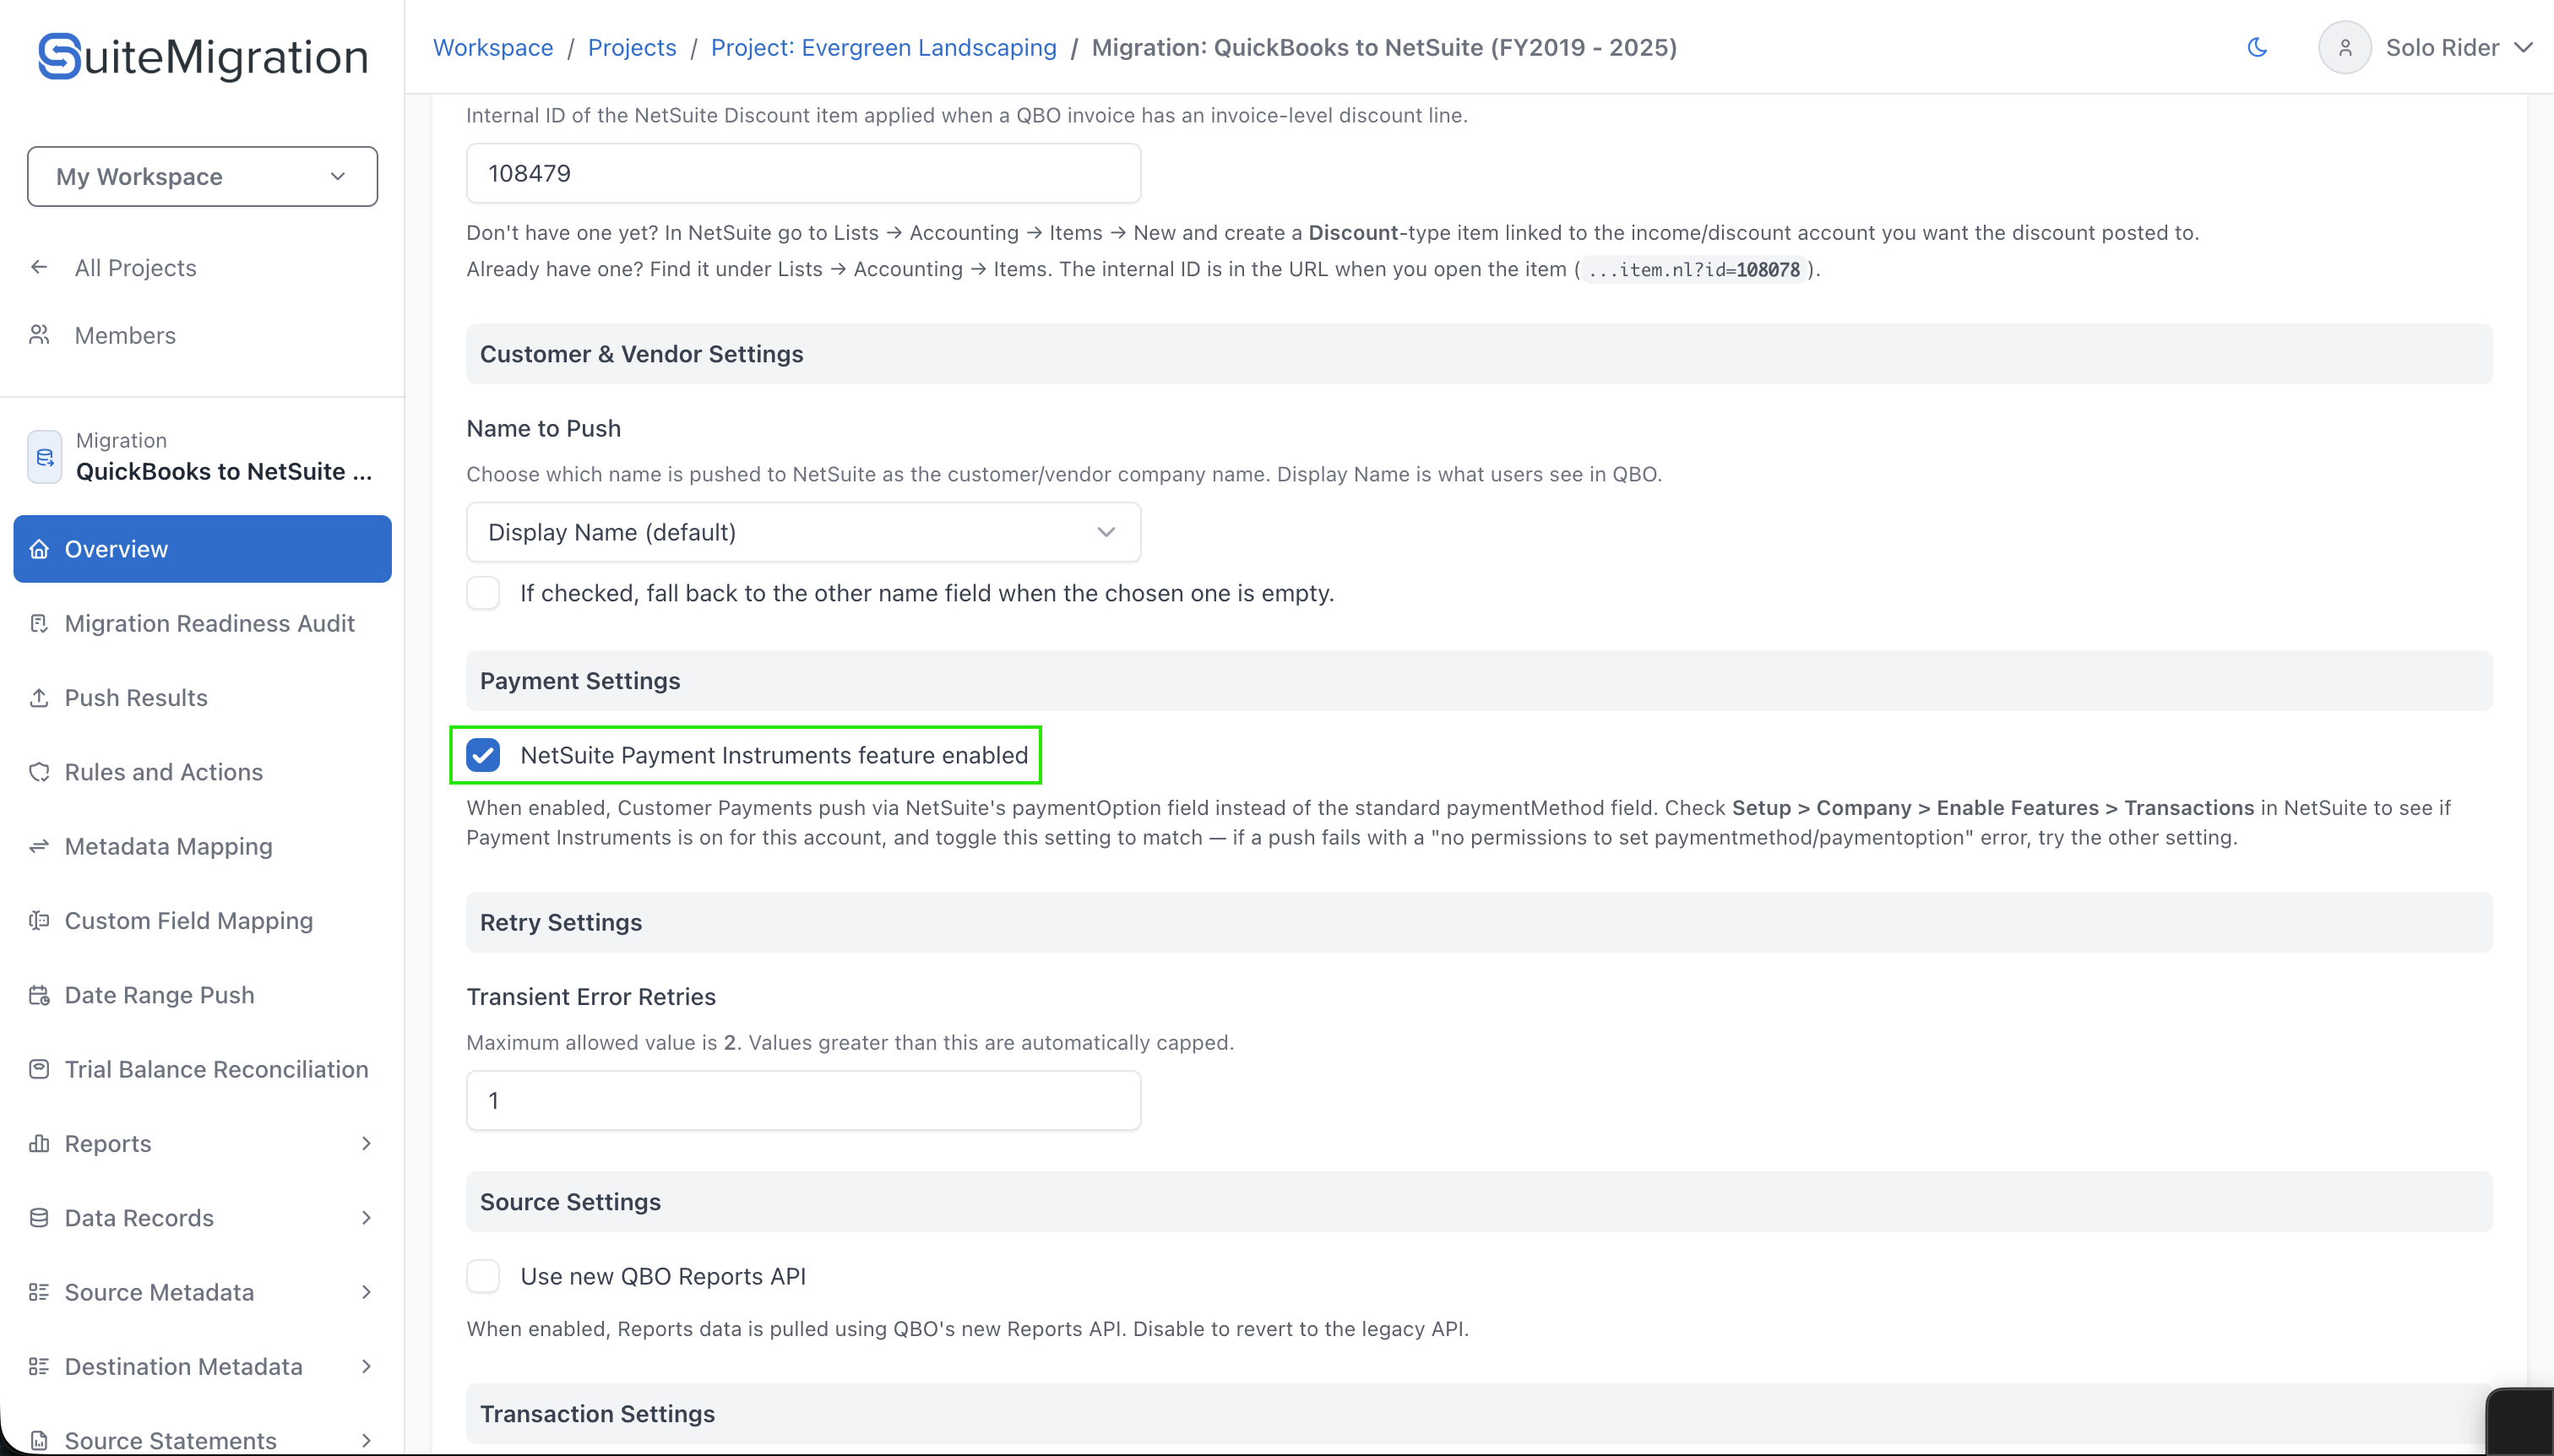Click the Reports bar chart icon
Viewport: 2554px width, 1456px height.
39,1143
